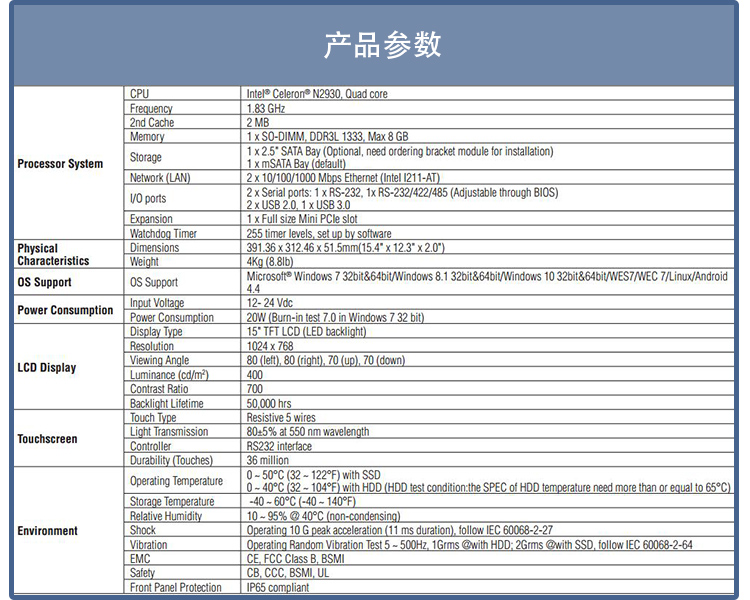The image size is (750, 600).
Task: Select the '4Kg (8.8lb)' value
Action: point(270,262)
